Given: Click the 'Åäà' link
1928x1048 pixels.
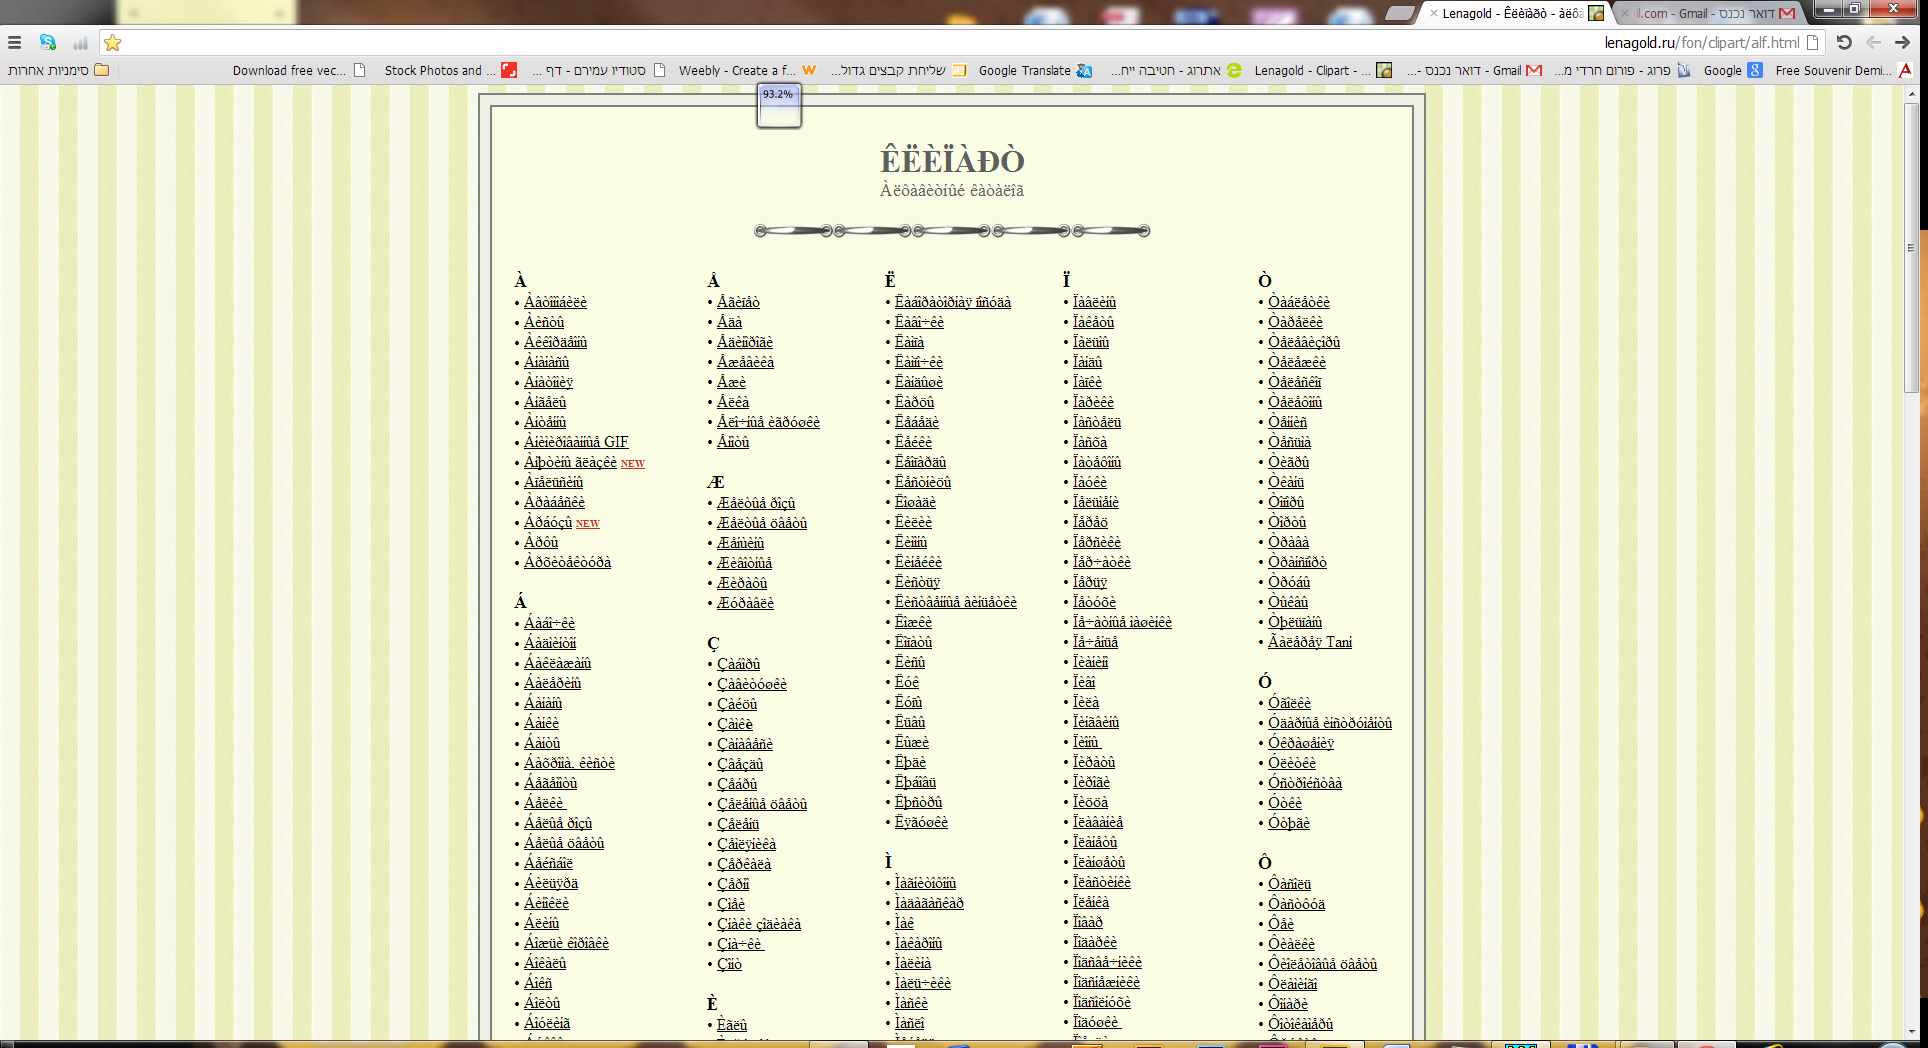Looking at the screenshot, I should 729,322.
